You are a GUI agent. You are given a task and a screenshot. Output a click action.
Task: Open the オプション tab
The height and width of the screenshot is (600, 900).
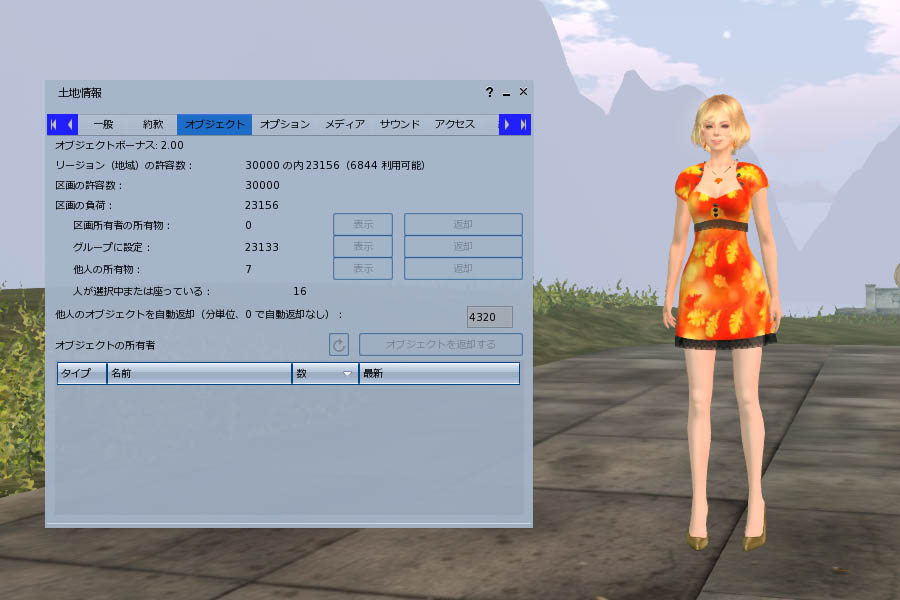coord(285,125)
